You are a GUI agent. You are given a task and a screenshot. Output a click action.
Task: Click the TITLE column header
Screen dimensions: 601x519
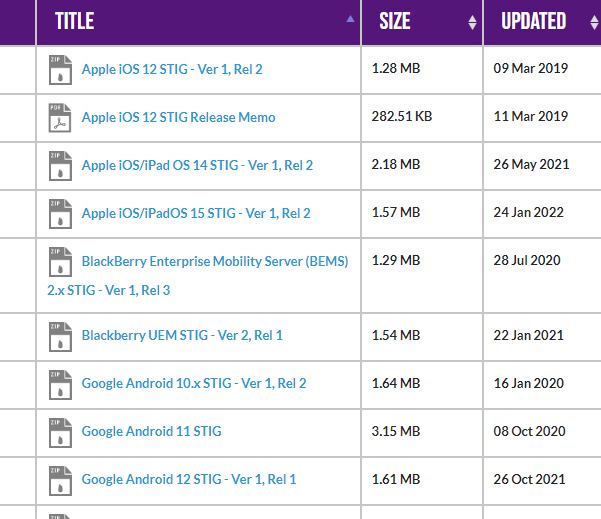[x=75, y=21]
